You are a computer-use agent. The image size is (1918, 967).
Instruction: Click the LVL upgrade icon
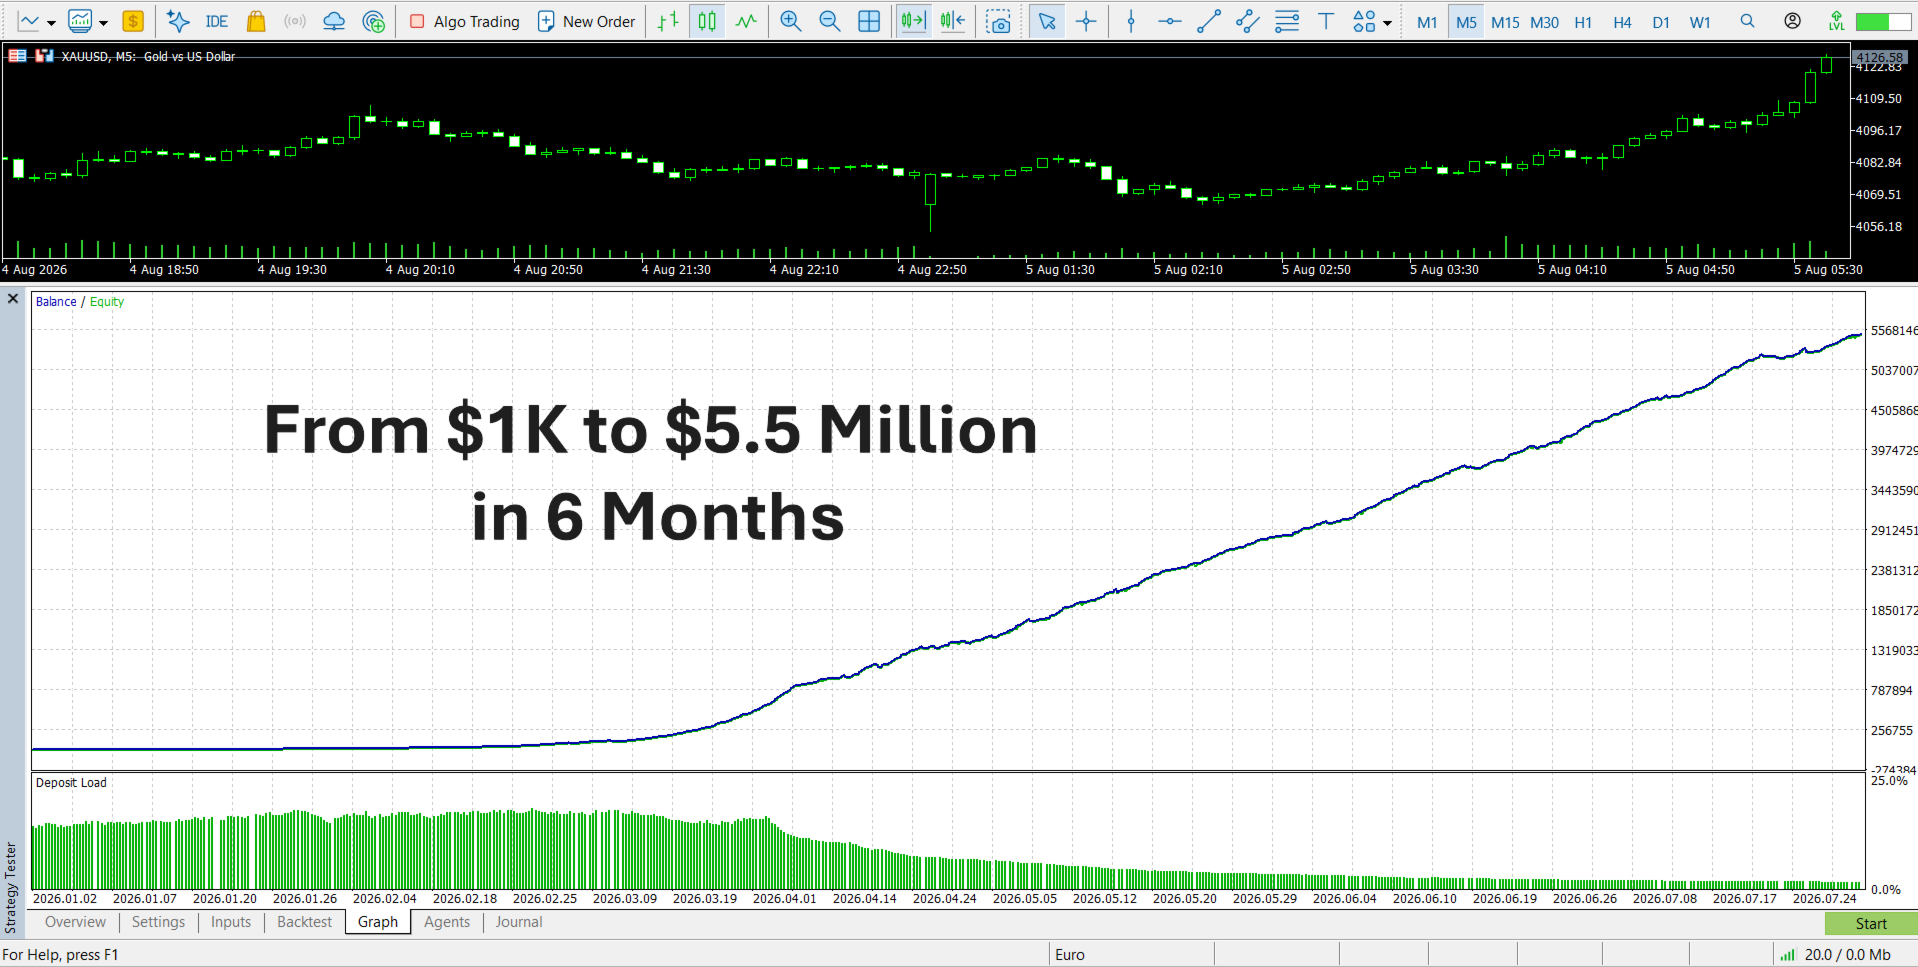pos(1836,21)
